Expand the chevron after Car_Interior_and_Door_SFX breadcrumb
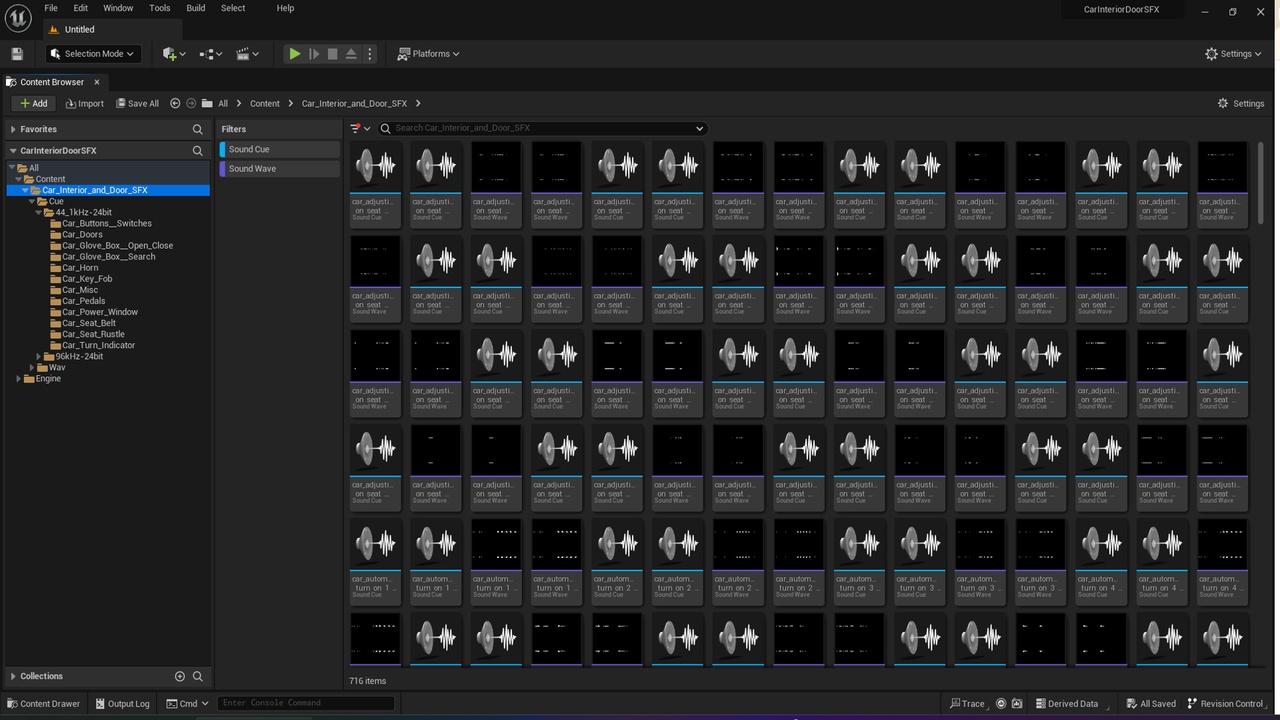The image size is (1280, 720). 418,103
